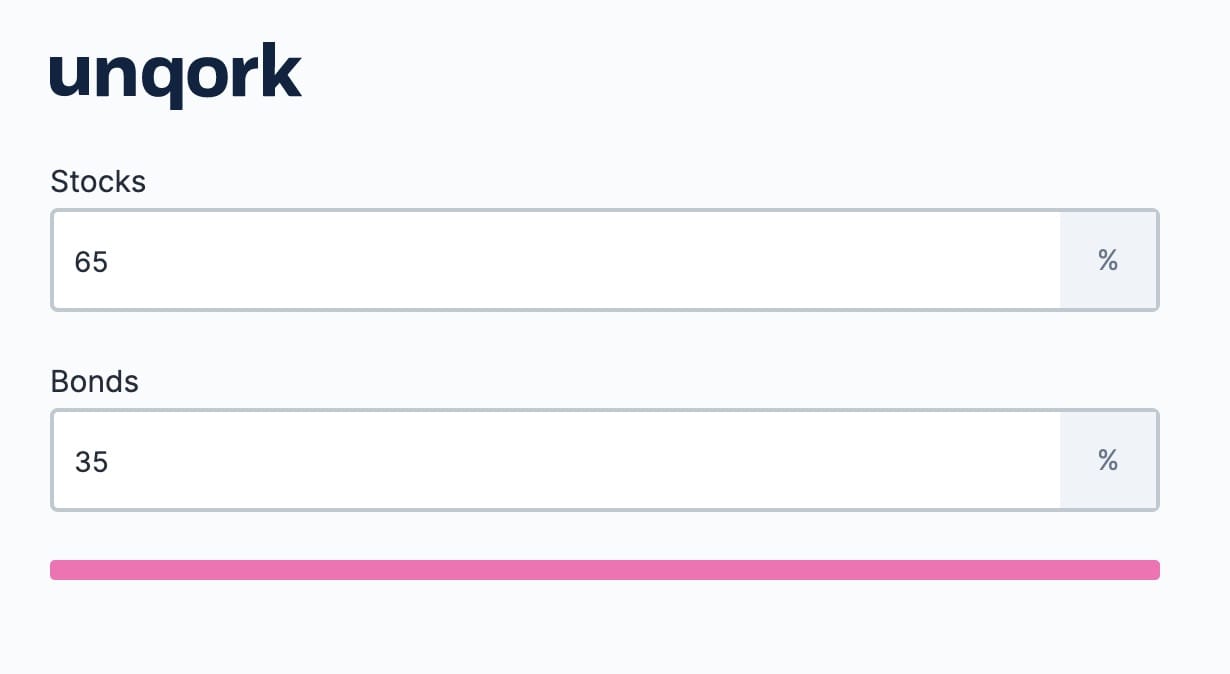Select the percent symbol beside Stocks
Screen dimensions: 1230x674
pyautogui.click(x=1108, y=260)
